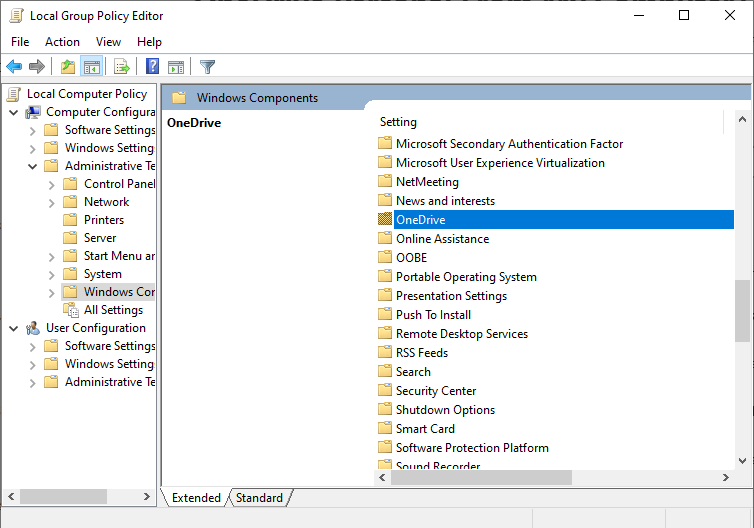Click the blue Help question mark icon

(x=152, y=66)
